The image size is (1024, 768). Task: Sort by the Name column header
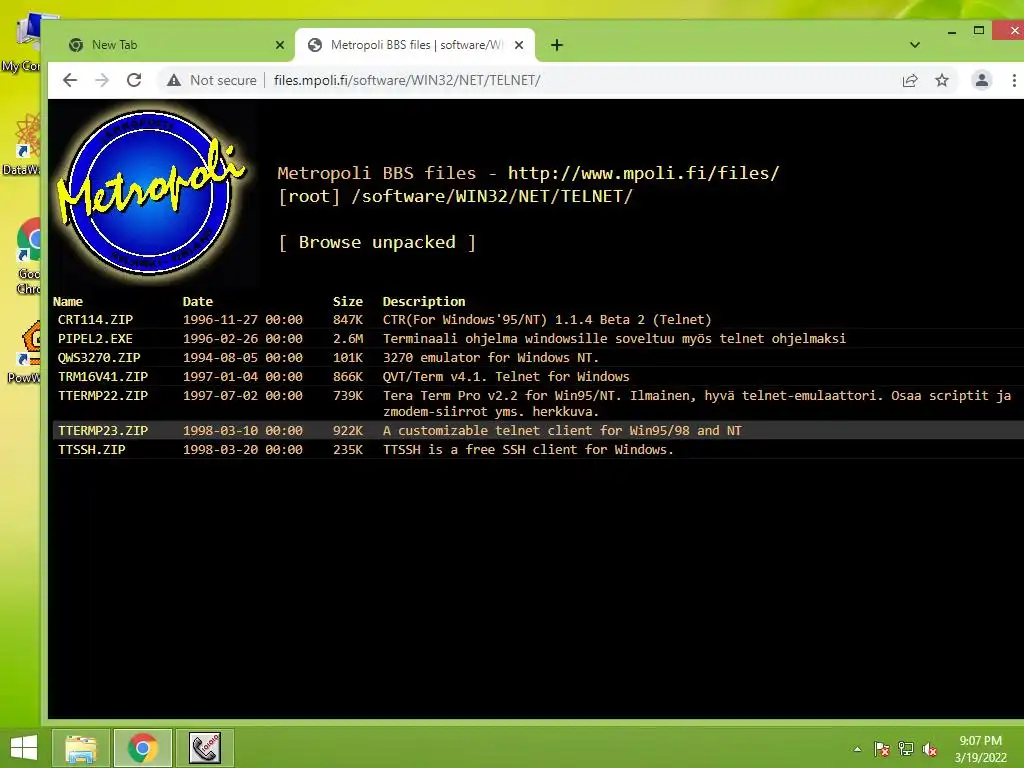click(68, 302)
